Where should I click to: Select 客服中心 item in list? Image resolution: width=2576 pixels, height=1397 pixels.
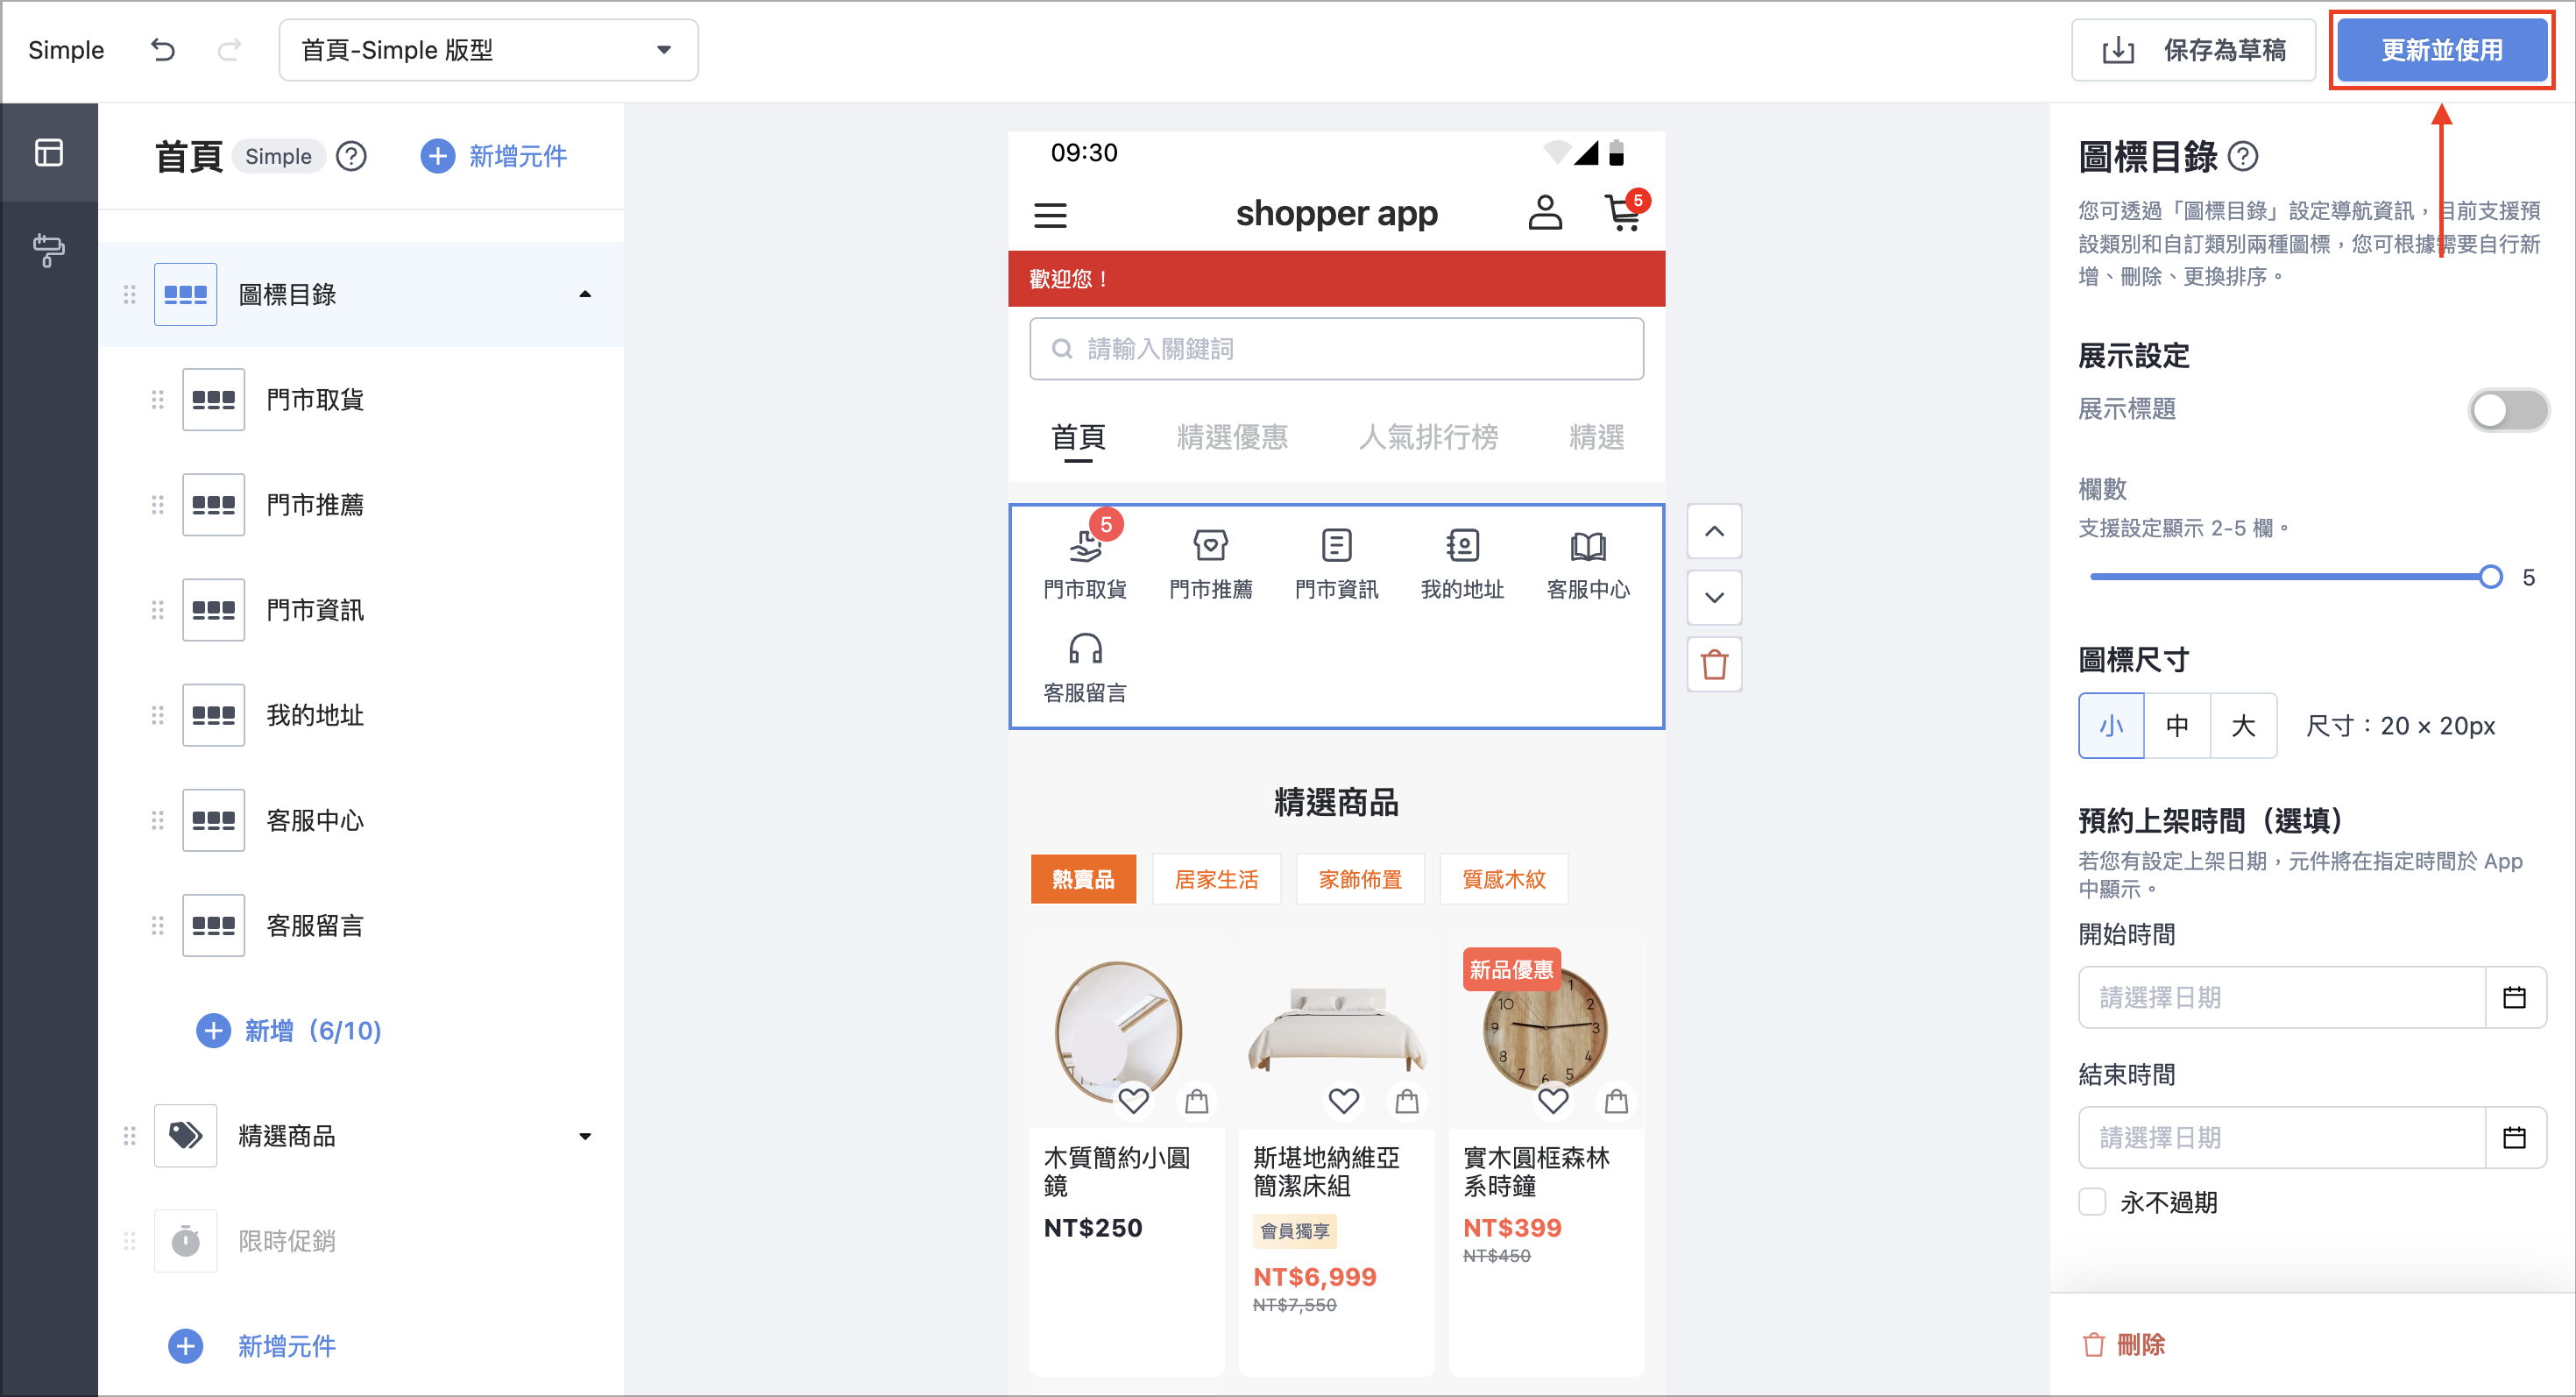coord(361,820)
